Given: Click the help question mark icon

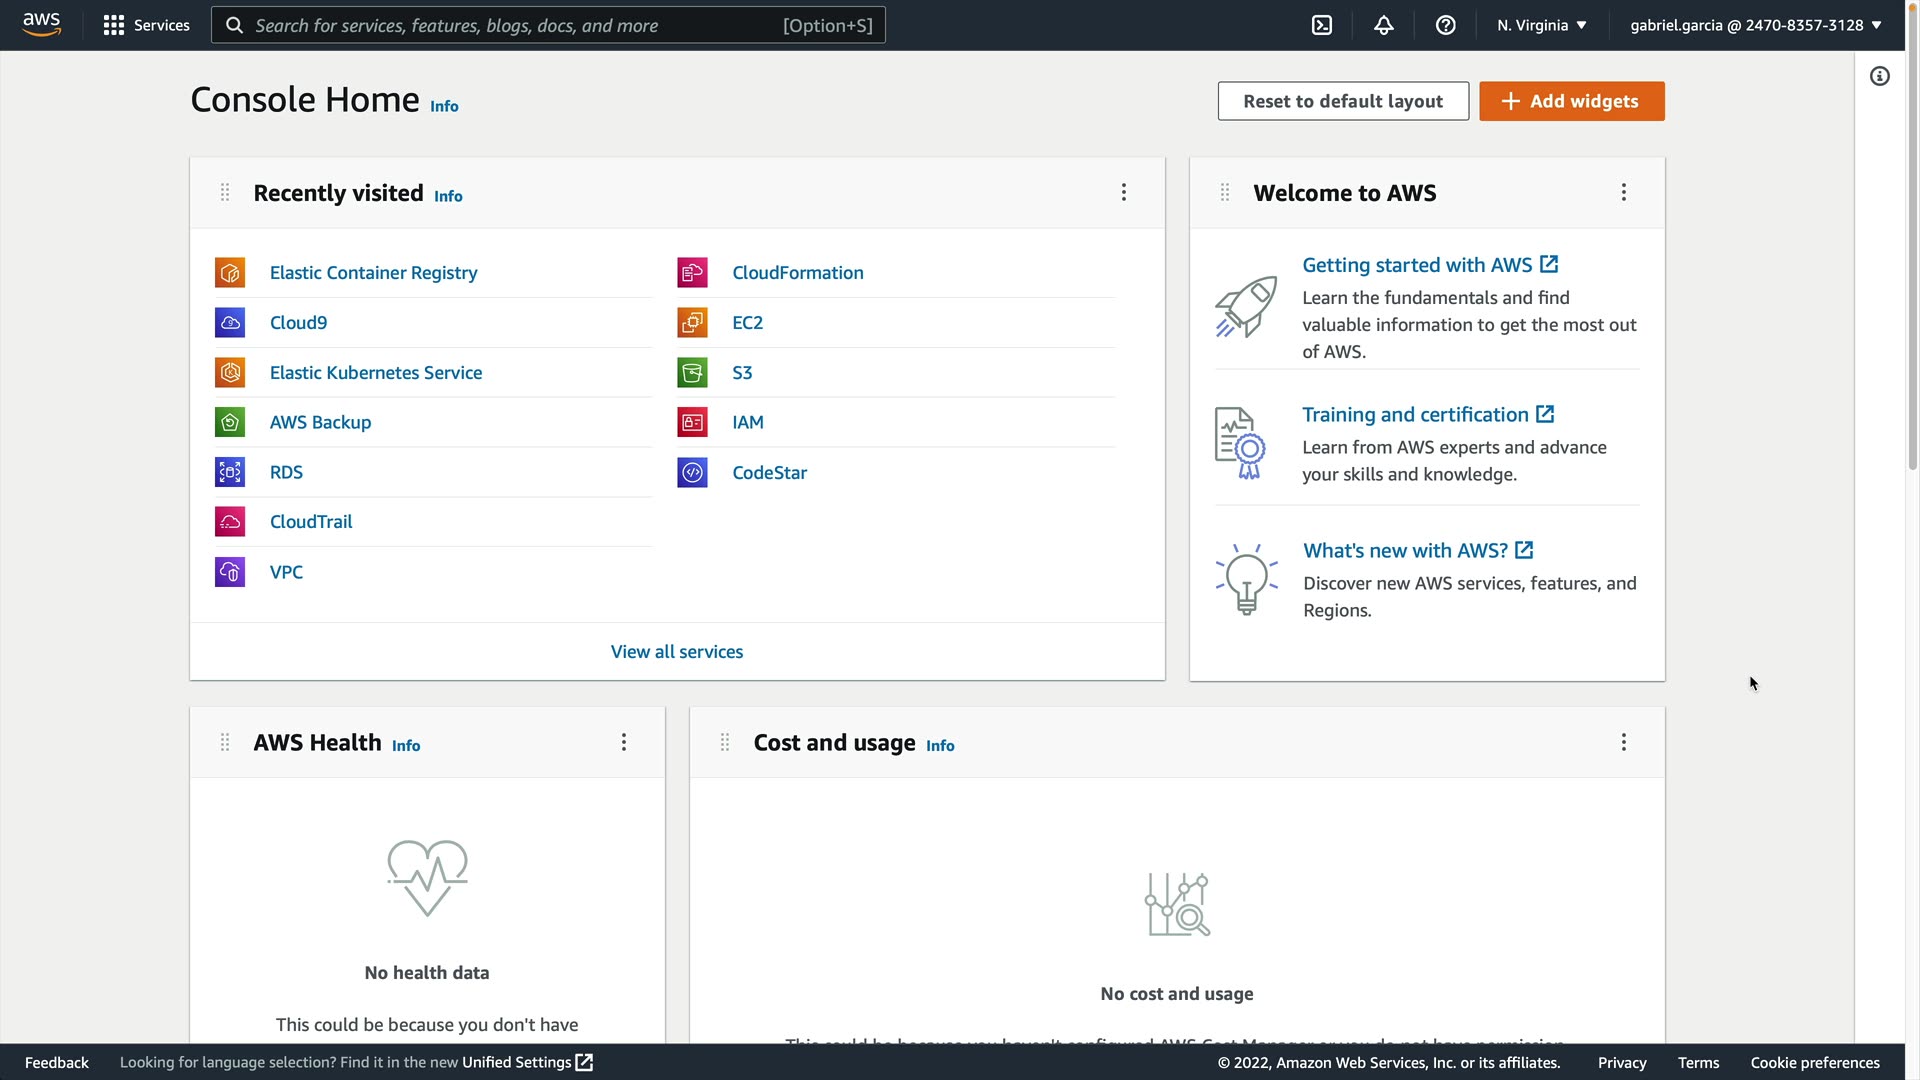Looking at the screenshot, I should (1446, 25).
